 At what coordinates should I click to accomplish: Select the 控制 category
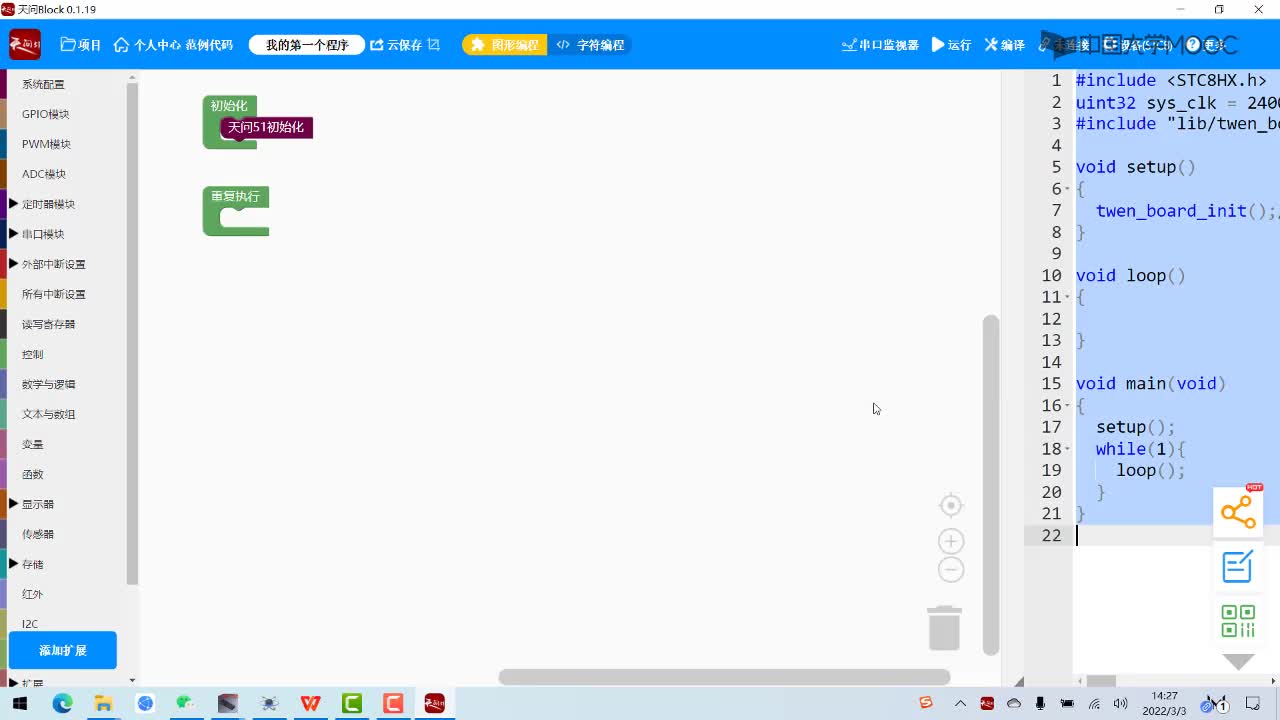pyautogui.click(x=32, y=354)
